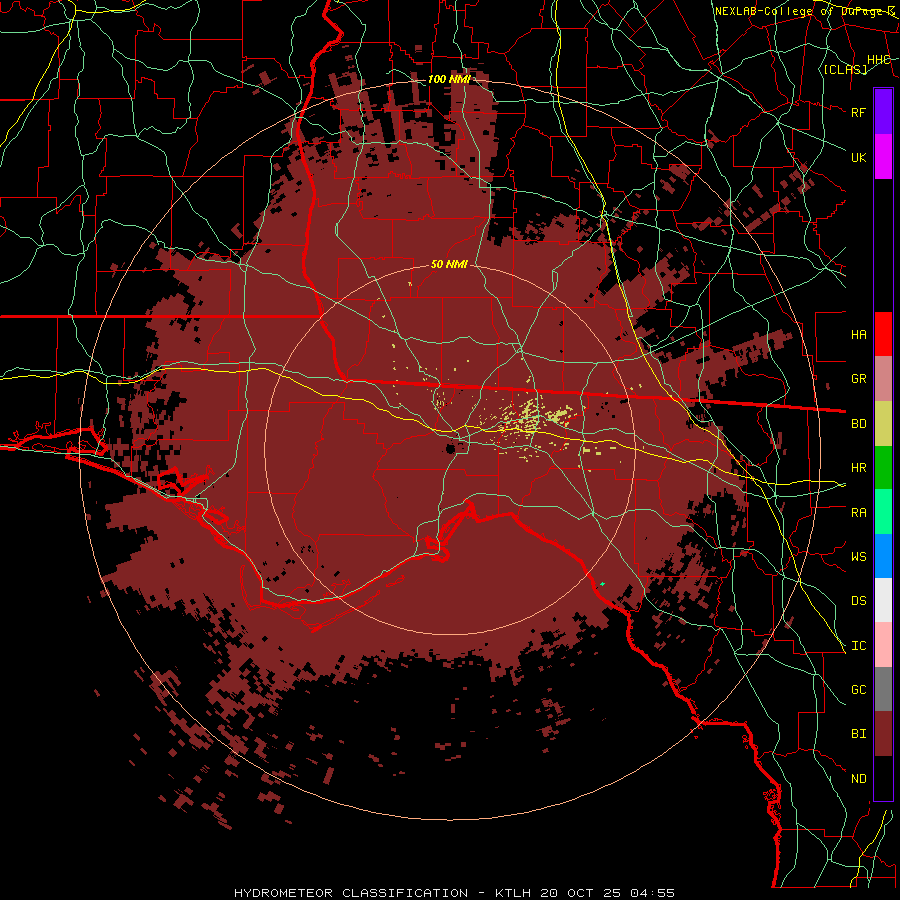Click the 50 NMI range ring label
900x900 pixels.
click(x=449, y=265)
